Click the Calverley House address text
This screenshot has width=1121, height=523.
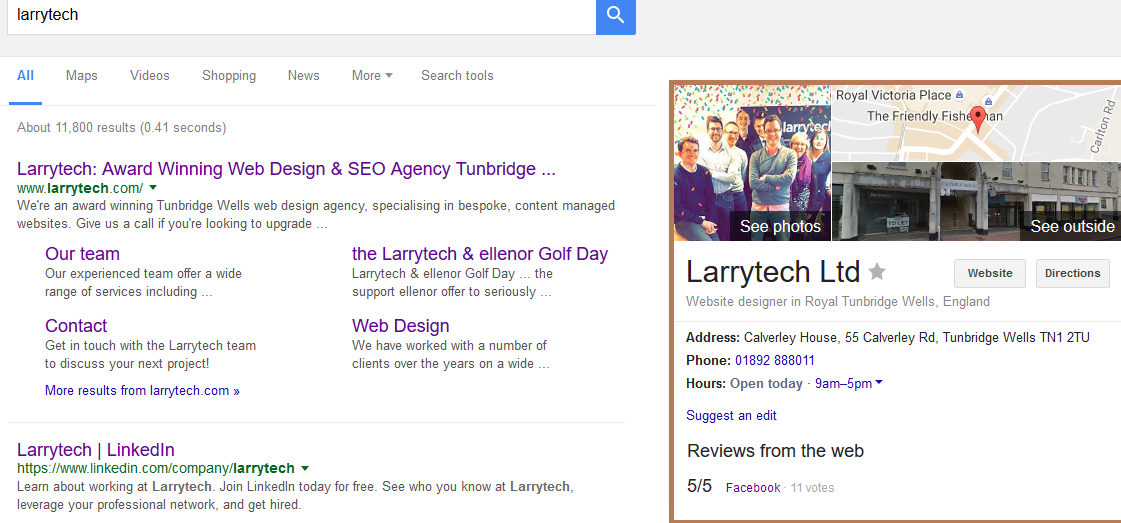coord(917,337)
